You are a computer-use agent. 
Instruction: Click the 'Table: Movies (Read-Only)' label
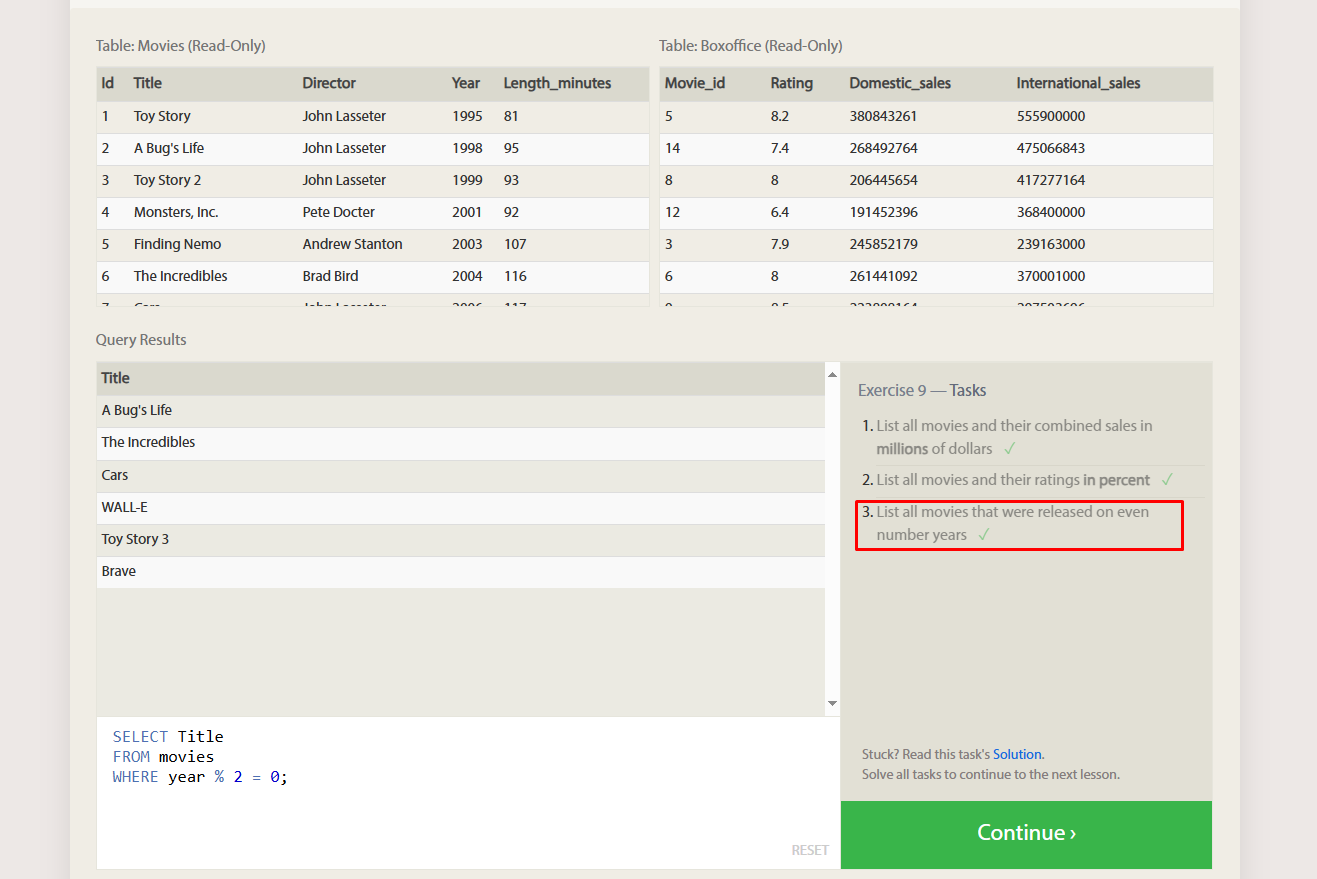(181, 46)
